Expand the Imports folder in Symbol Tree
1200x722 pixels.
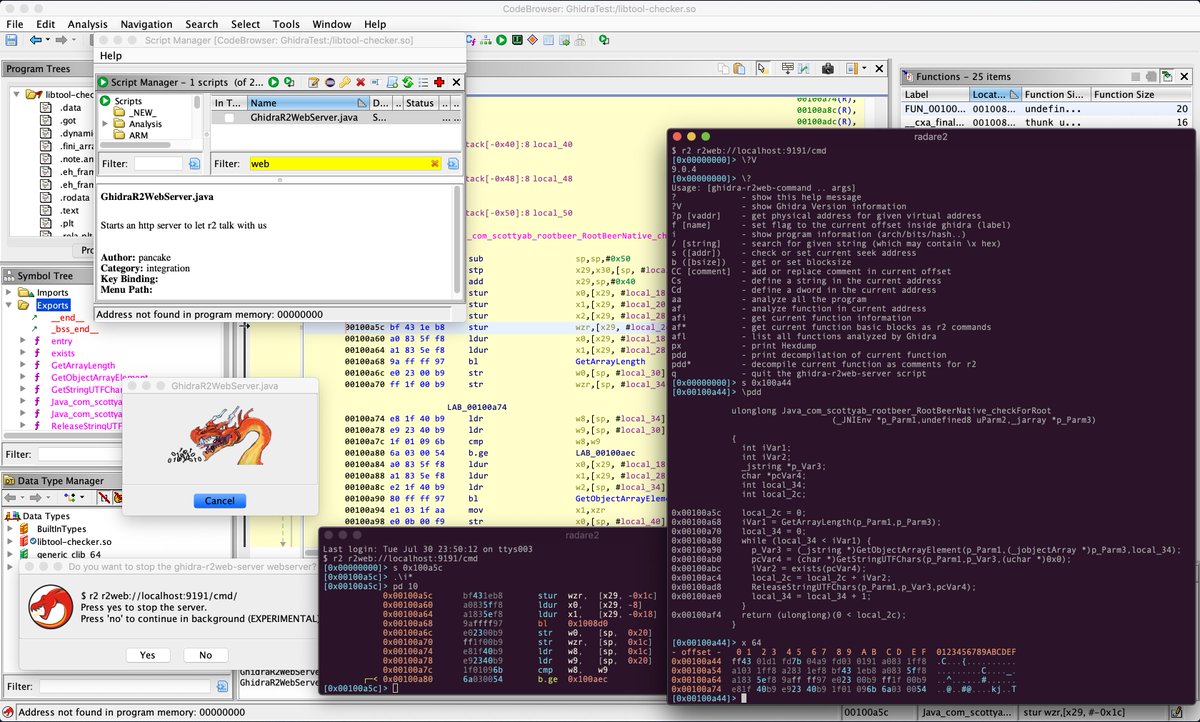(8, 293)
